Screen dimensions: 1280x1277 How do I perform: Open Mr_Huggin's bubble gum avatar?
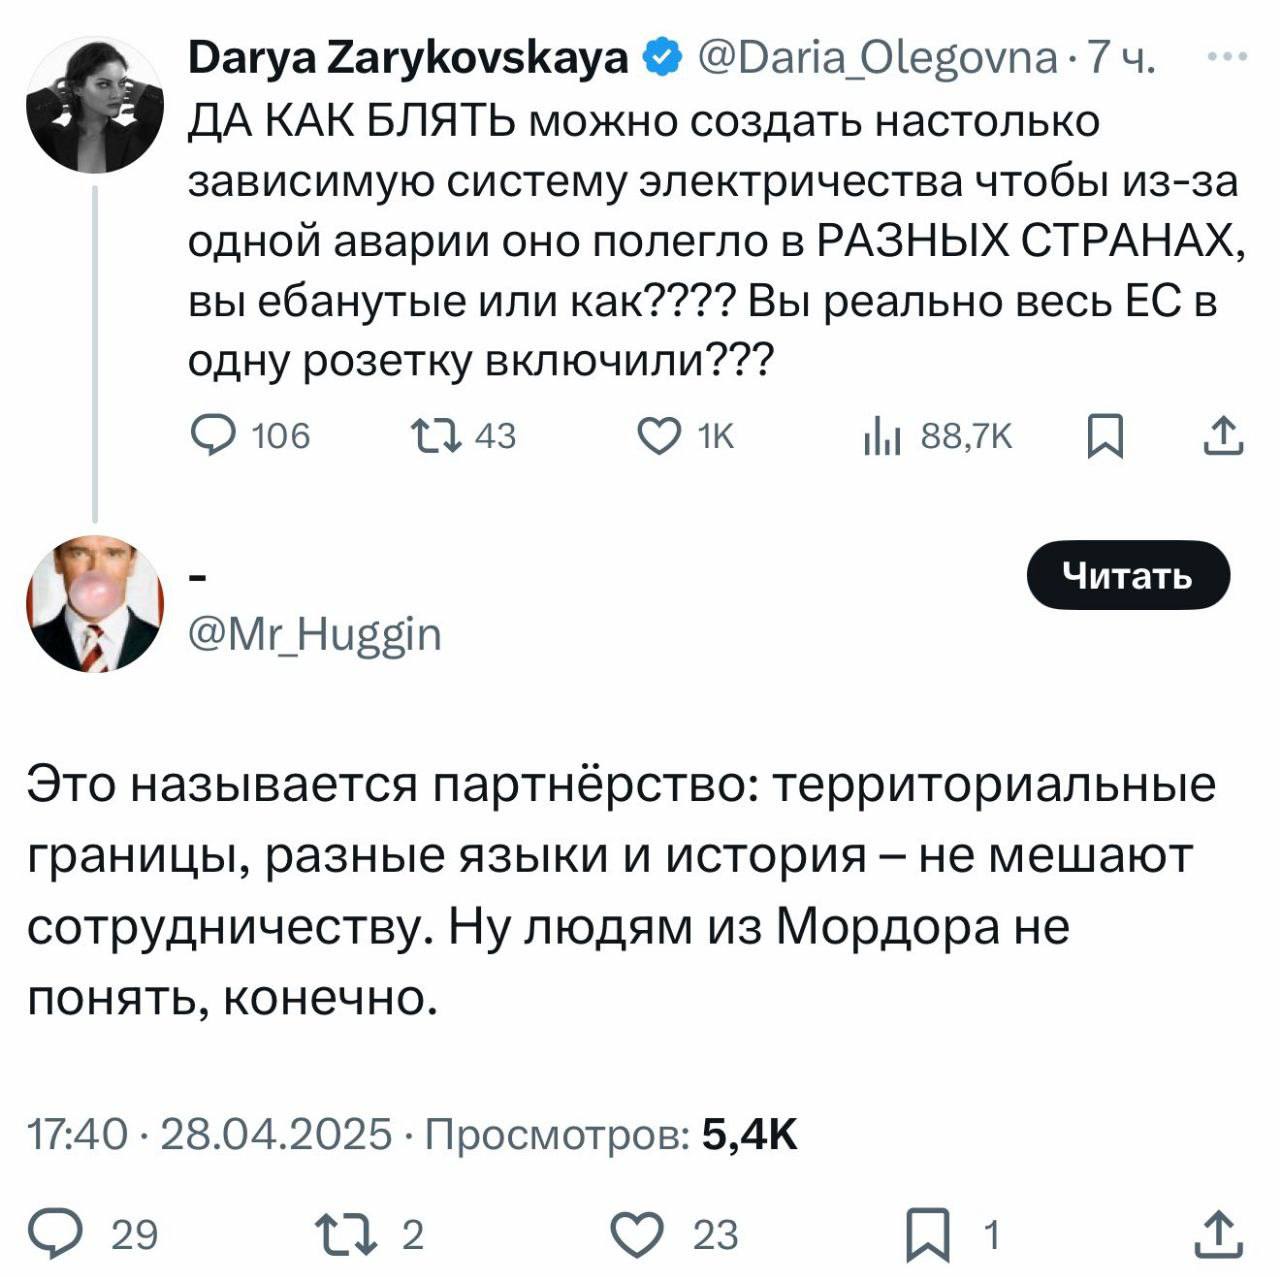[x=95, y=603]
